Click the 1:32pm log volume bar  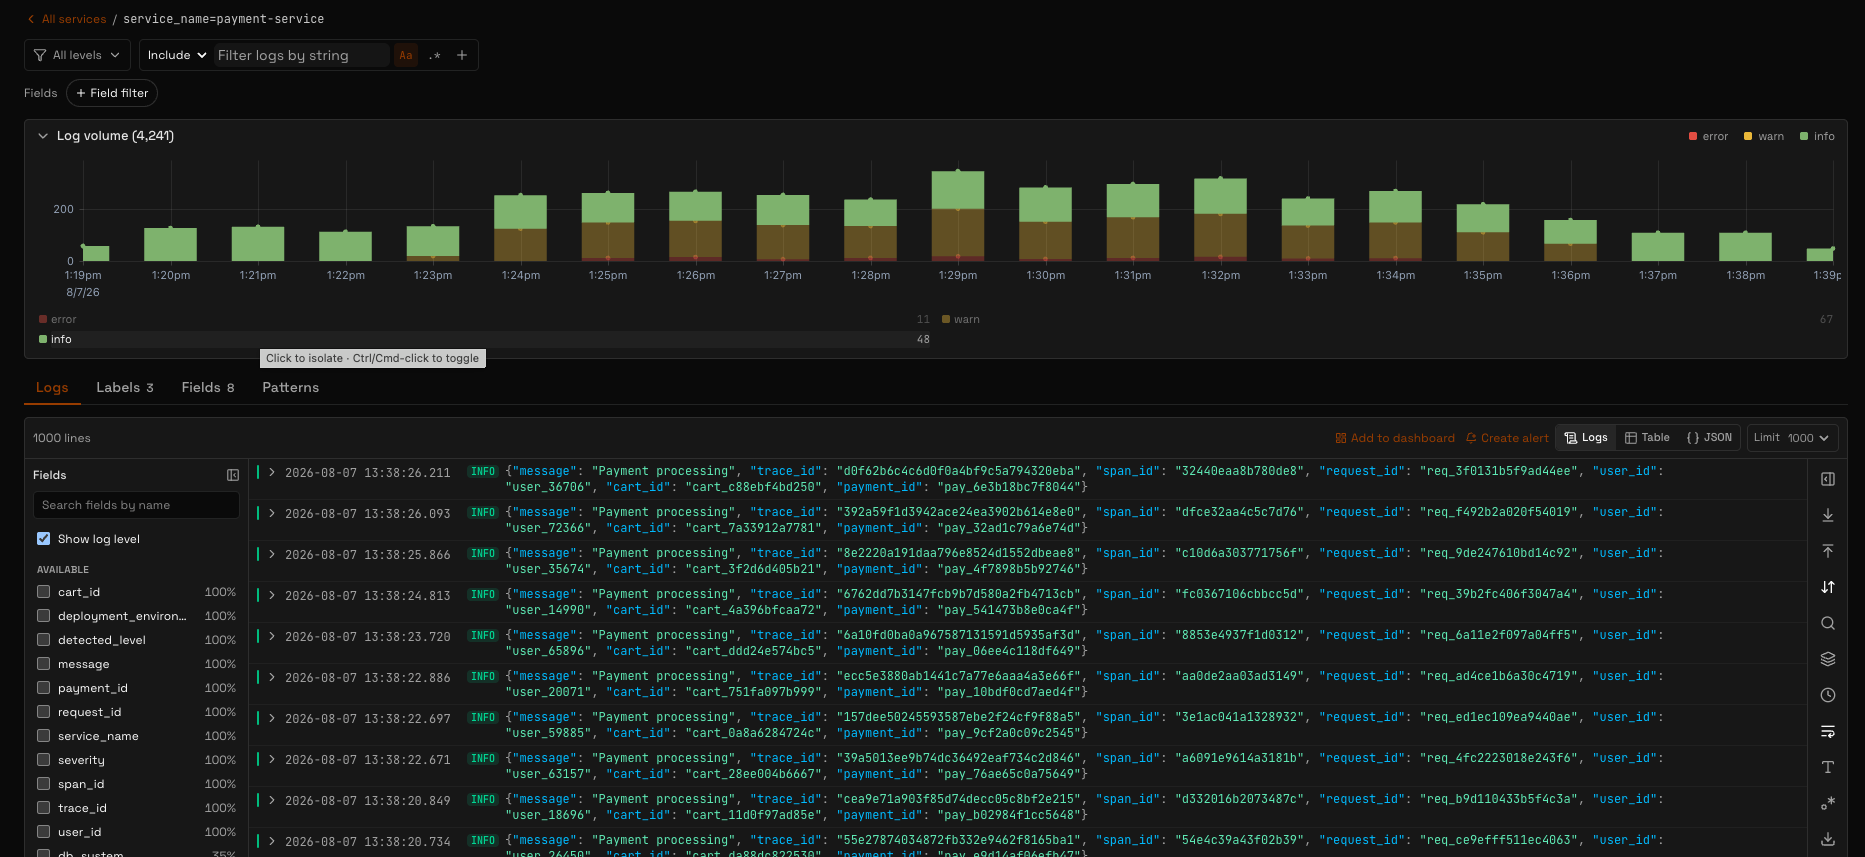tap(1220, 220)
